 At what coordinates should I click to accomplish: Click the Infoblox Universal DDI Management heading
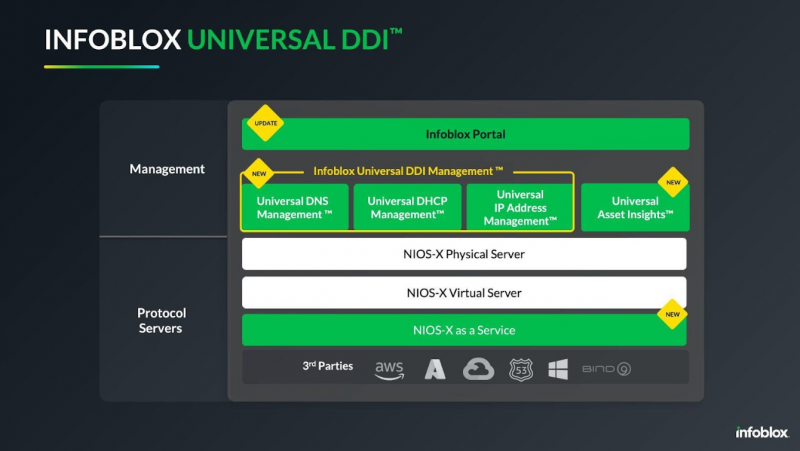408,171
